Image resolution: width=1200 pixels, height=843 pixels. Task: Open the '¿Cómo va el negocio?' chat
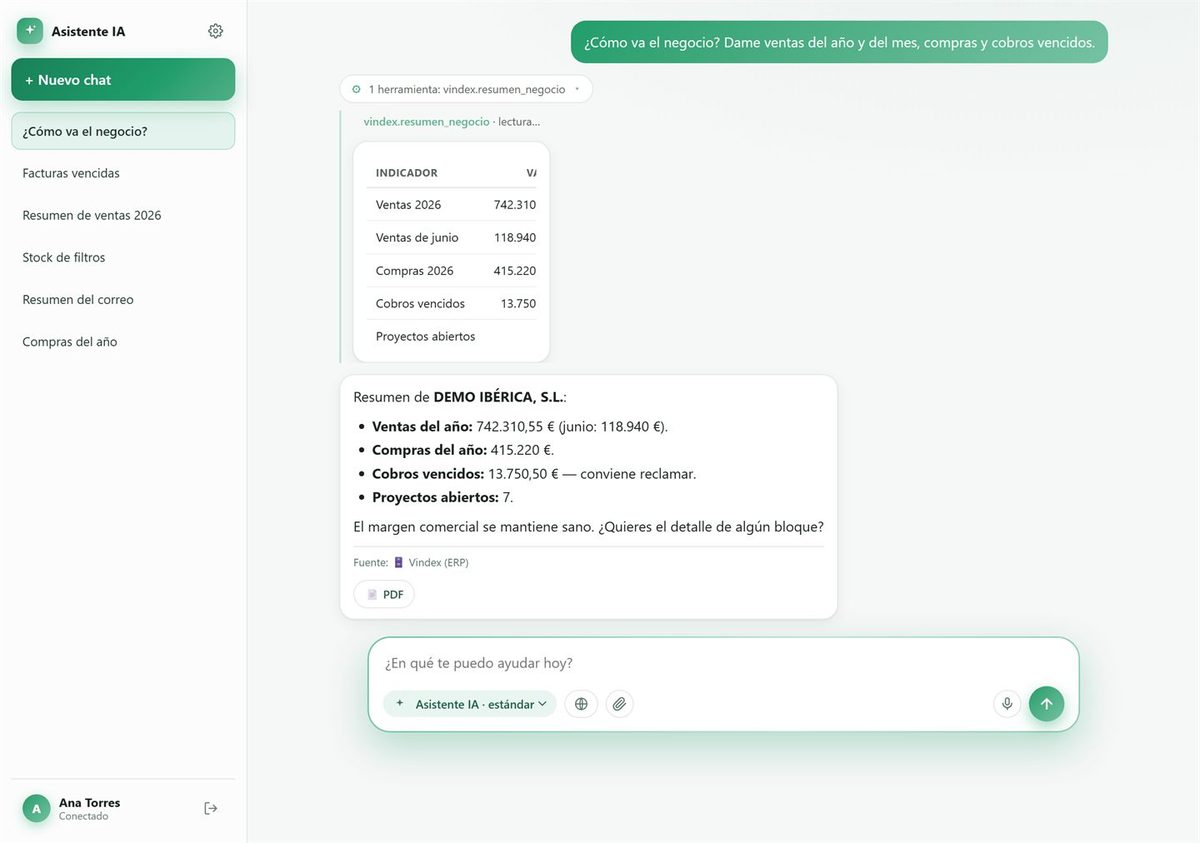click(x=123, y=131)
